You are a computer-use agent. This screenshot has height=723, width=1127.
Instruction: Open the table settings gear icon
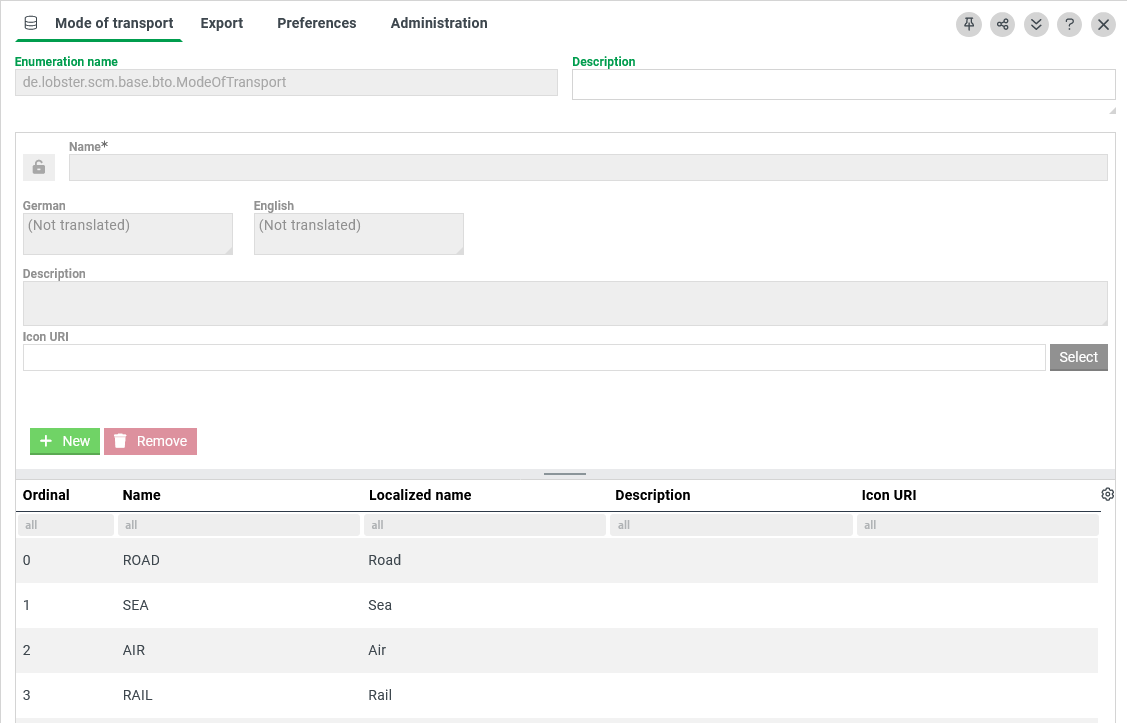click(1107, 494)
